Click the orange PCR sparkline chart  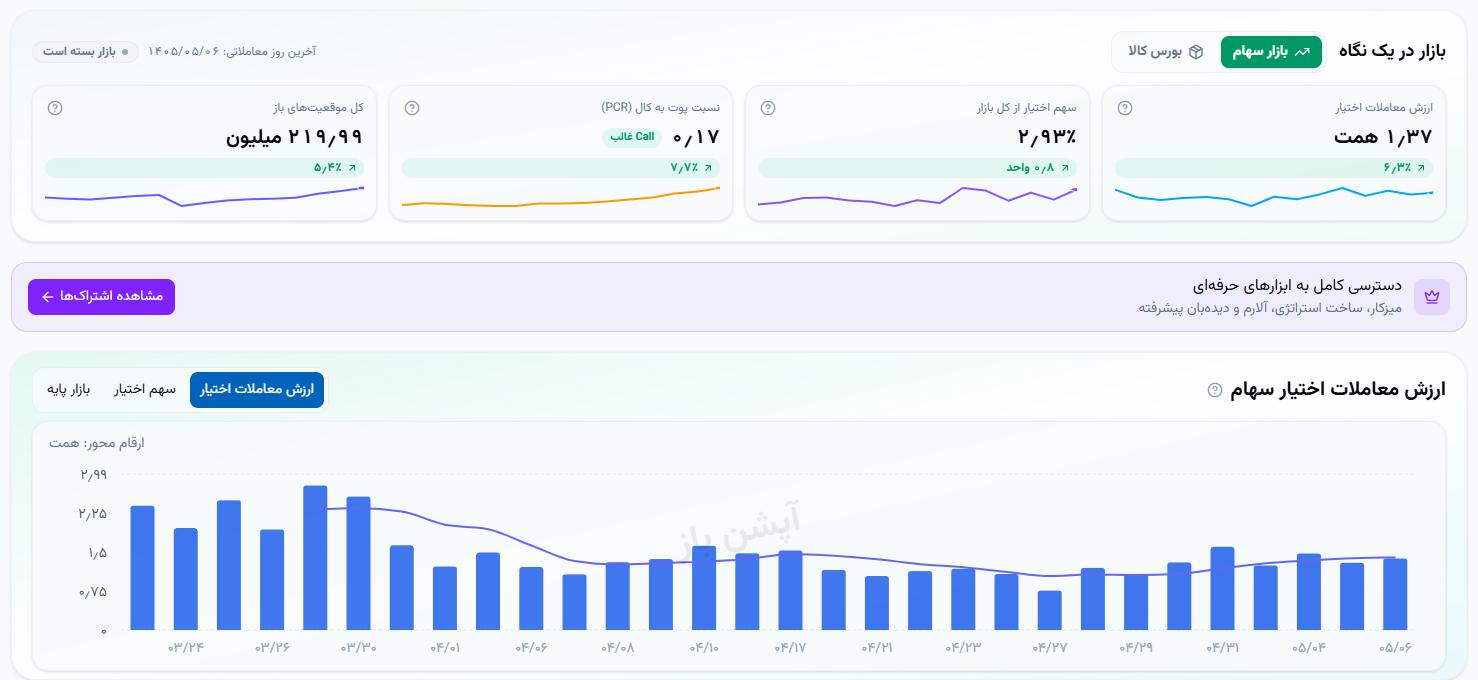560,198
